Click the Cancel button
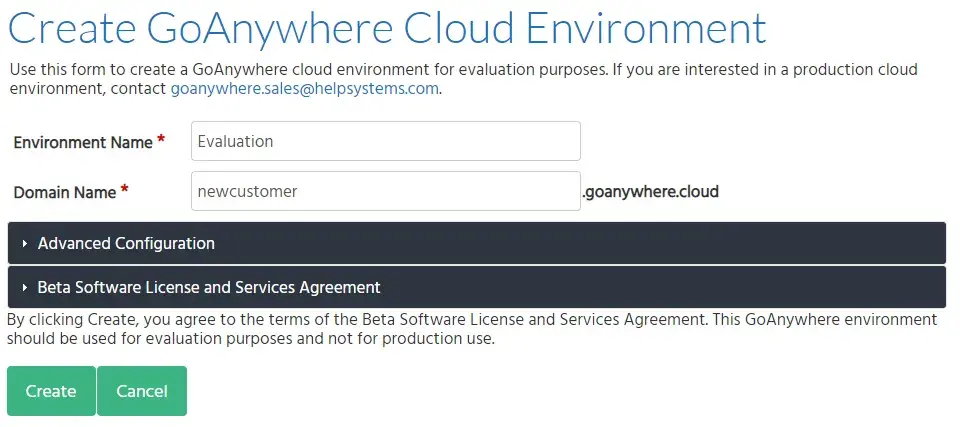Screen dimensions: 978x427 coord(142,391)
